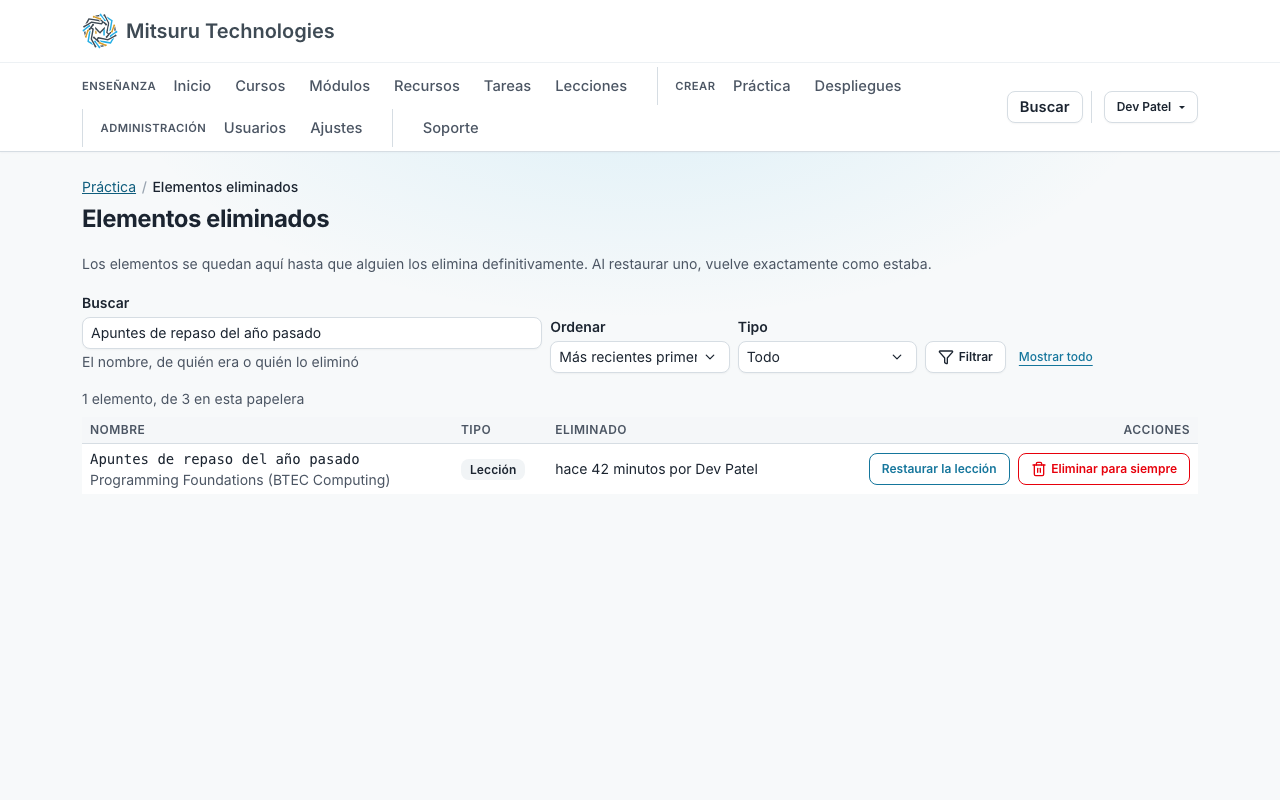Select Tareas in the nav bar

click(x=507, y=86)
